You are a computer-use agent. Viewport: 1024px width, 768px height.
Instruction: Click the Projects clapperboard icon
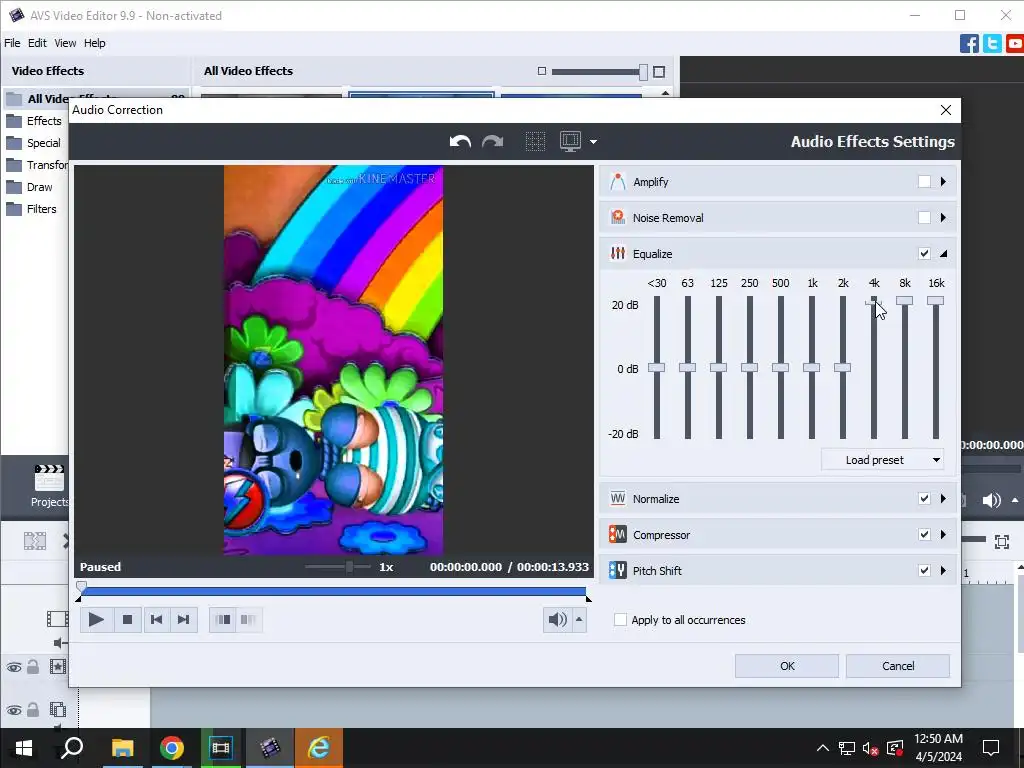tap(49, 477)
